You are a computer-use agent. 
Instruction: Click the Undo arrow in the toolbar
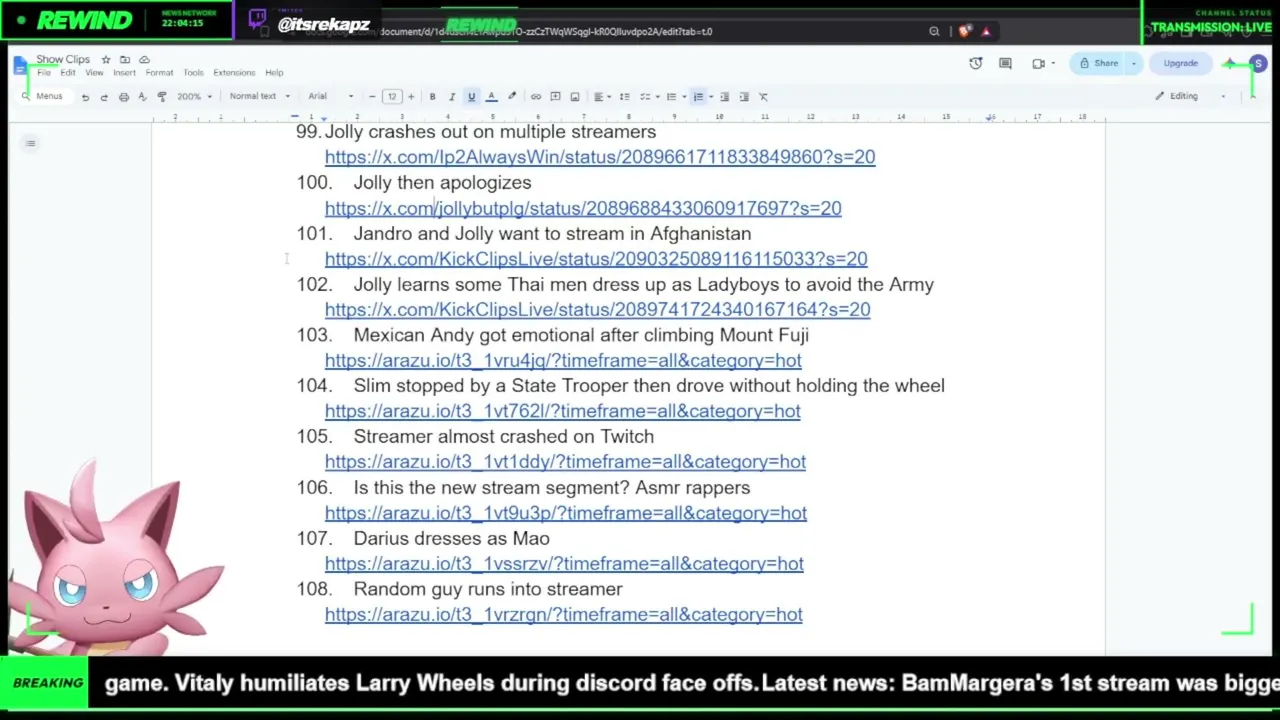85,97
